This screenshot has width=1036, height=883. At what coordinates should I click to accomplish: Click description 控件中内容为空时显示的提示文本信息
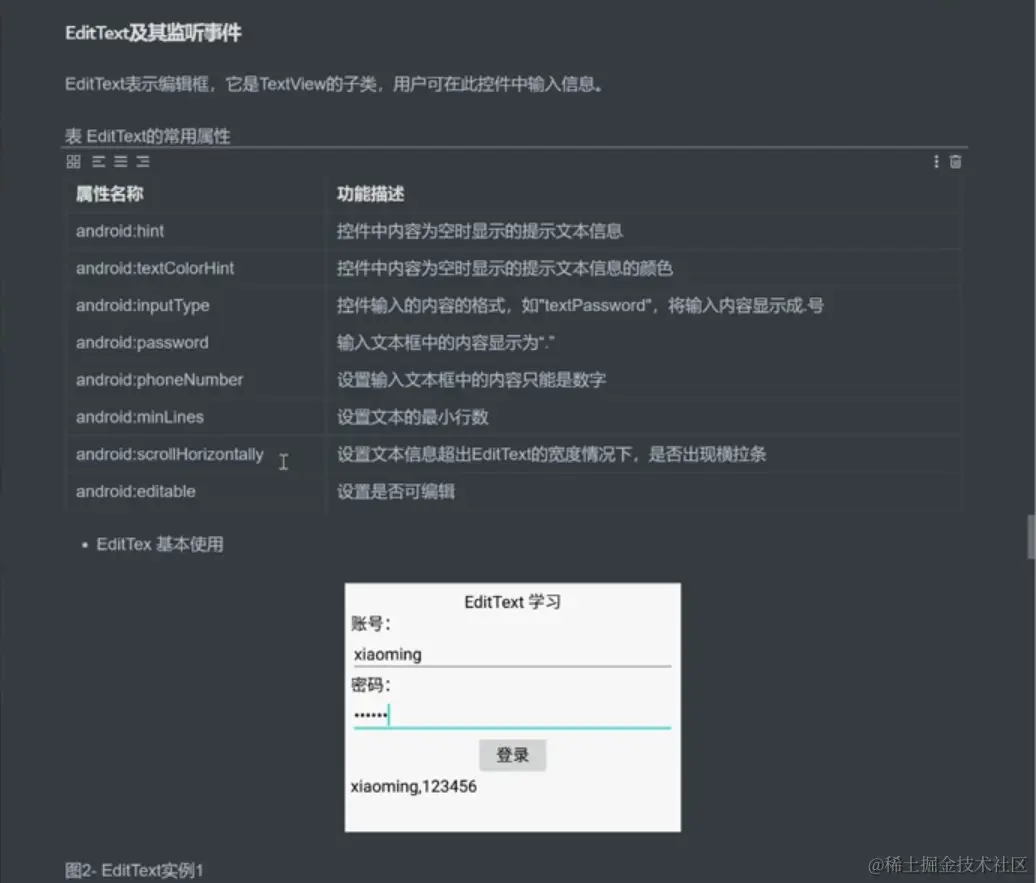pyautogui.click(x=480, y=231)
